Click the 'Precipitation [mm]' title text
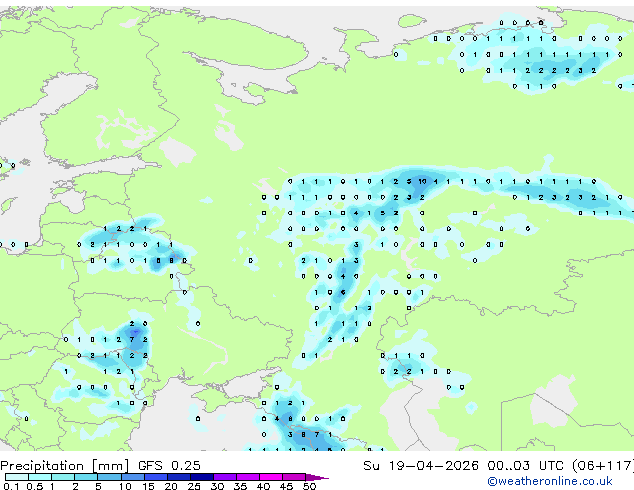The height and width of the screenshot is (490, 634). 65,466
